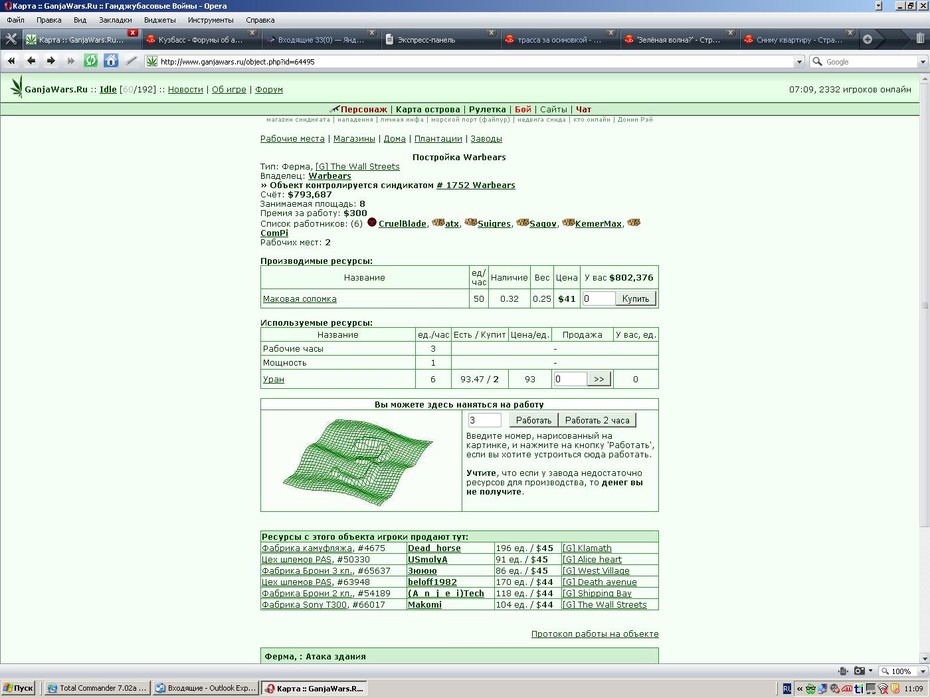
Task: Open the Правка menu
Action: point(49,20)
